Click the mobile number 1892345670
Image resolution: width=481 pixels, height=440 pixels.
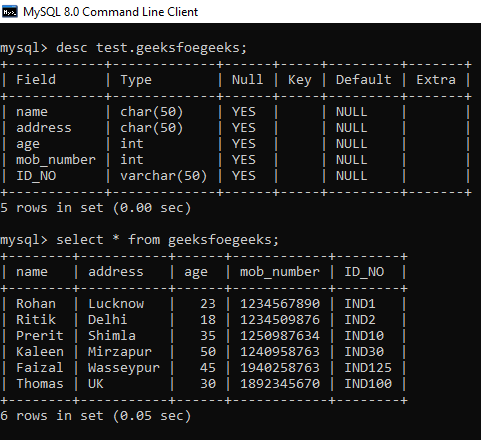(x=280, y=384)
